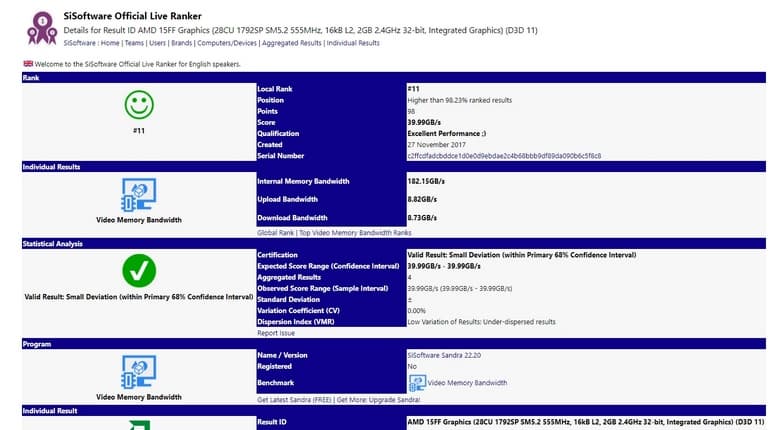Open the Computers/Devices navigation link
Viewport: 780px width, 430px height.
click(227, 43)
